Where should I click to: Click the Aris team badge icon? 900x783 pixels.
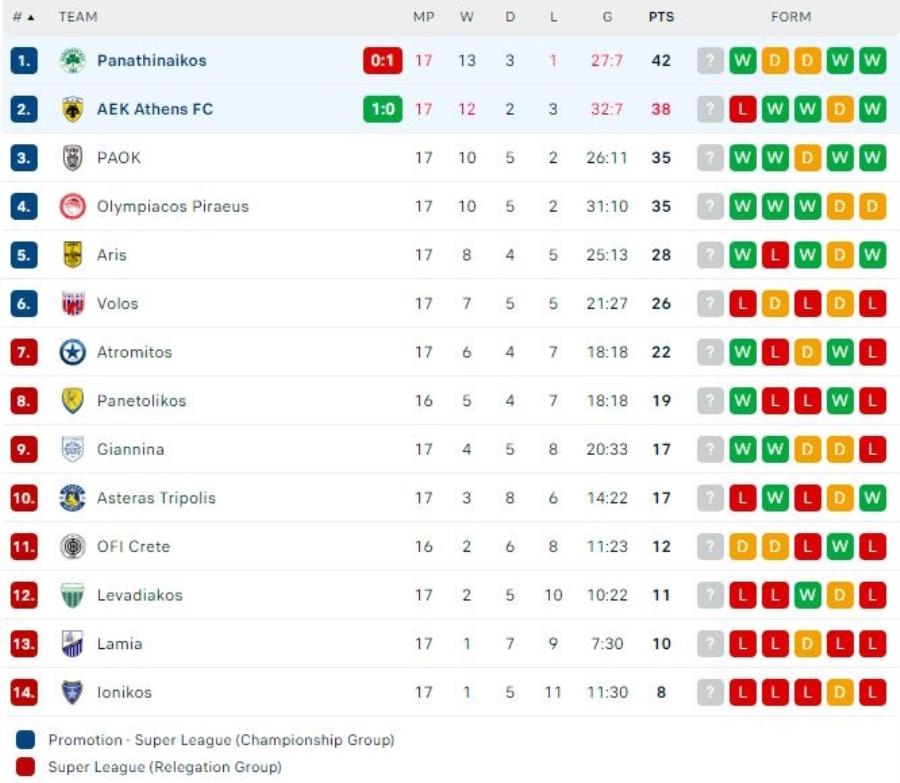(x=72, y=255)
